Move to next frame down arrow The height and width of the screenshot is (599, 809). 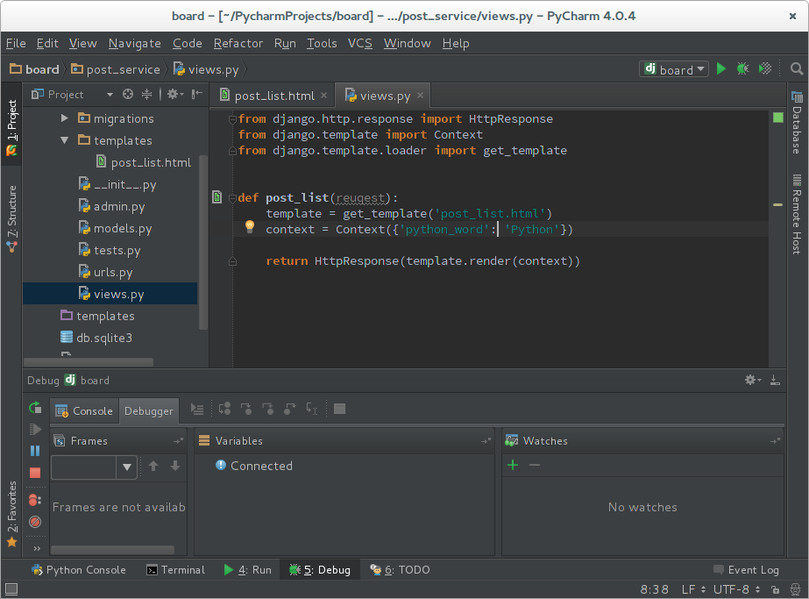(x=175, y=466)
